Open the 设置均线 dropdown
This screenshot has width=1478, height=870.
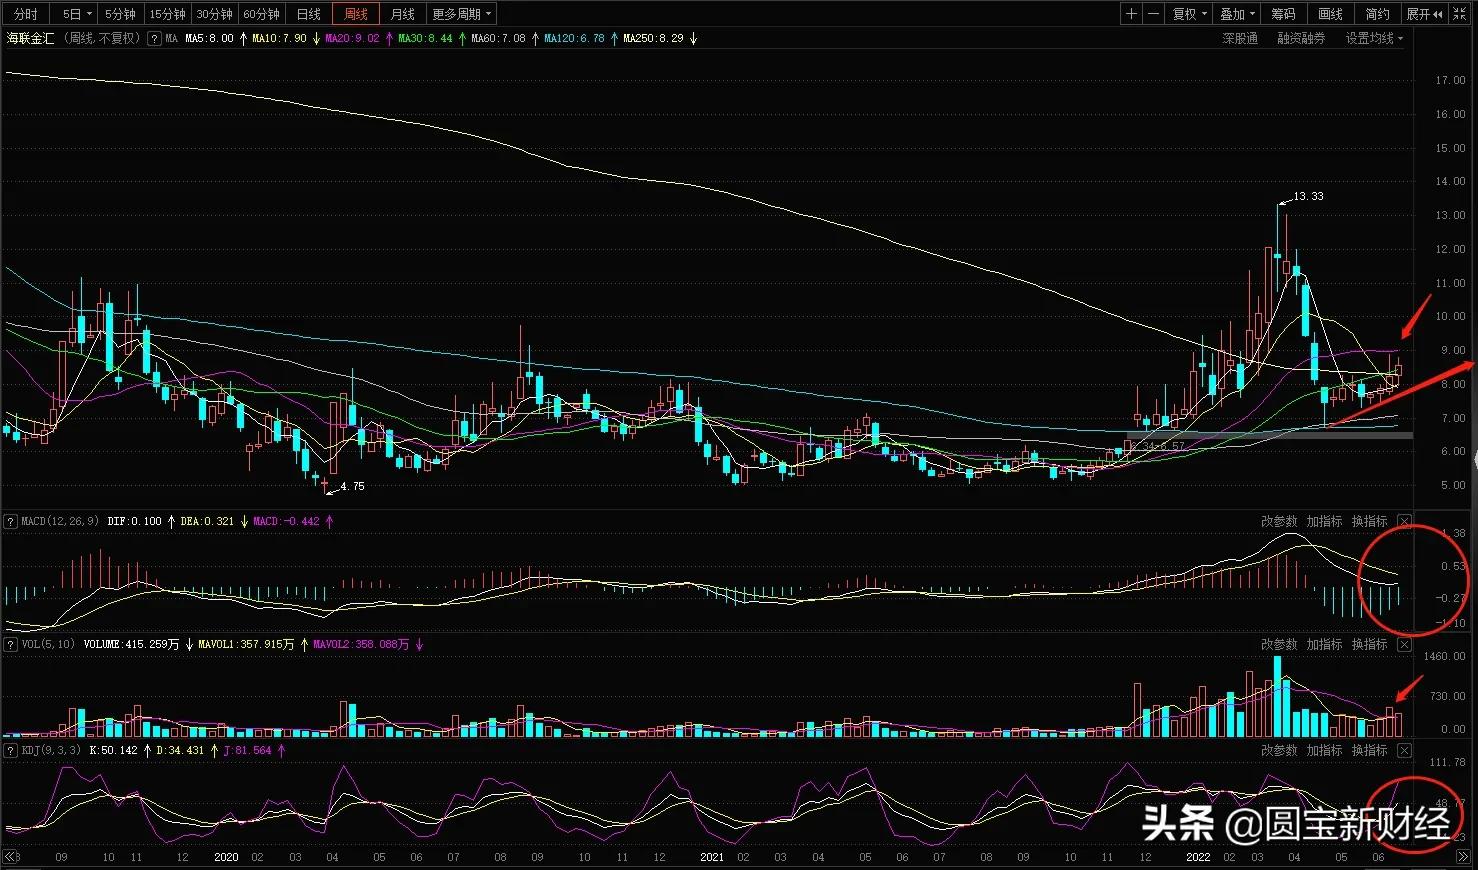coord(1374,39)
